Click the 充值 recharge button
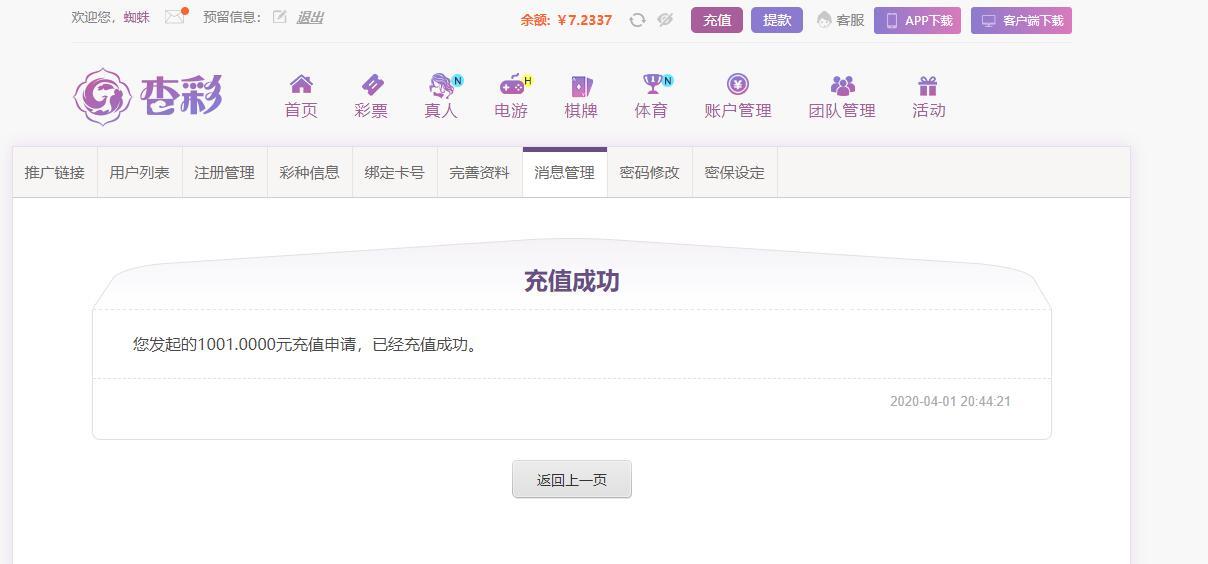 click(717, 20)
